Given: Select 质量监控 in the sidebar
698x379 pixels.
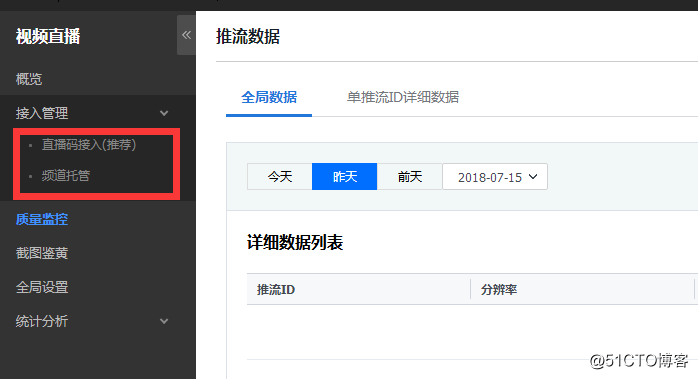Looking at the screenshot, I should (42, 219).
